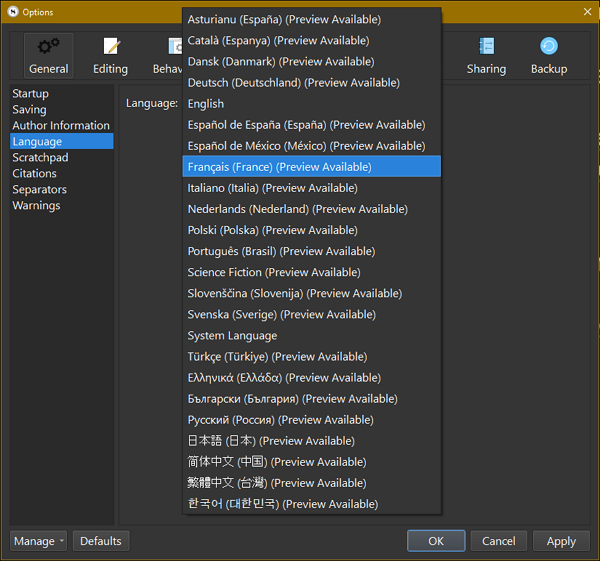The width and height of the screenshot is (600, 561).
Task: Choose Polski (Polska) language option
Action: [311, 230]
